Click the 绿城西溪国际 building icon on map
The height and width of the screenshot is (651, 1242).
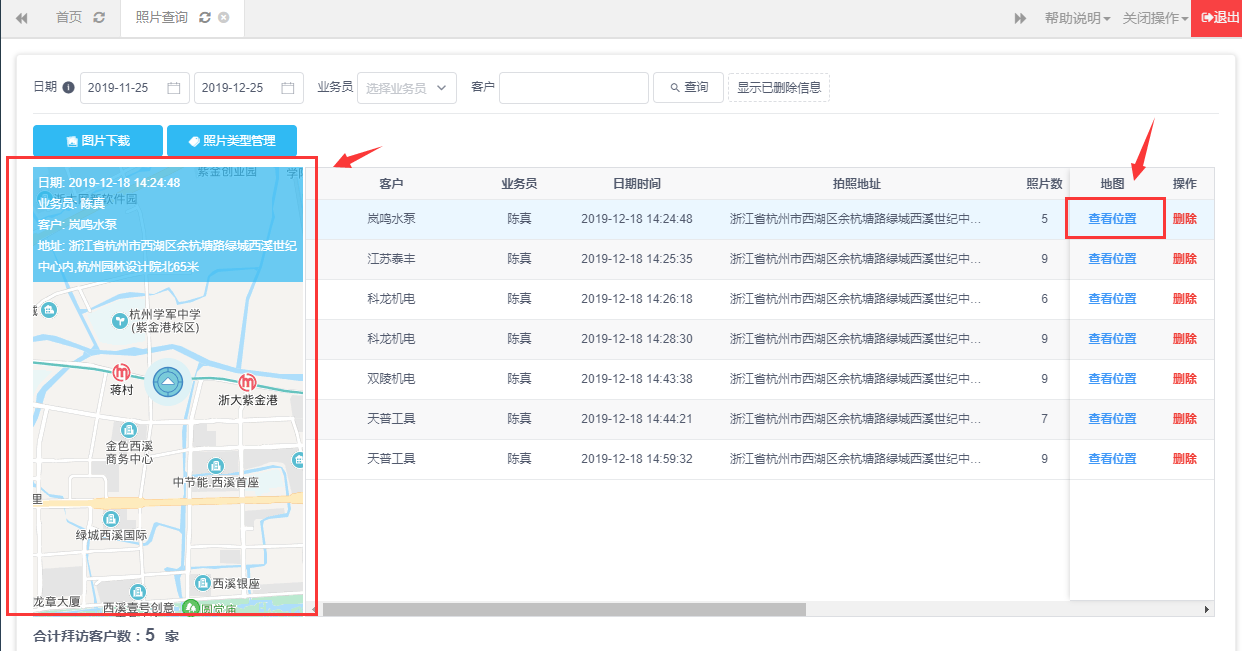pyautogui.click(x=111, y=519)
